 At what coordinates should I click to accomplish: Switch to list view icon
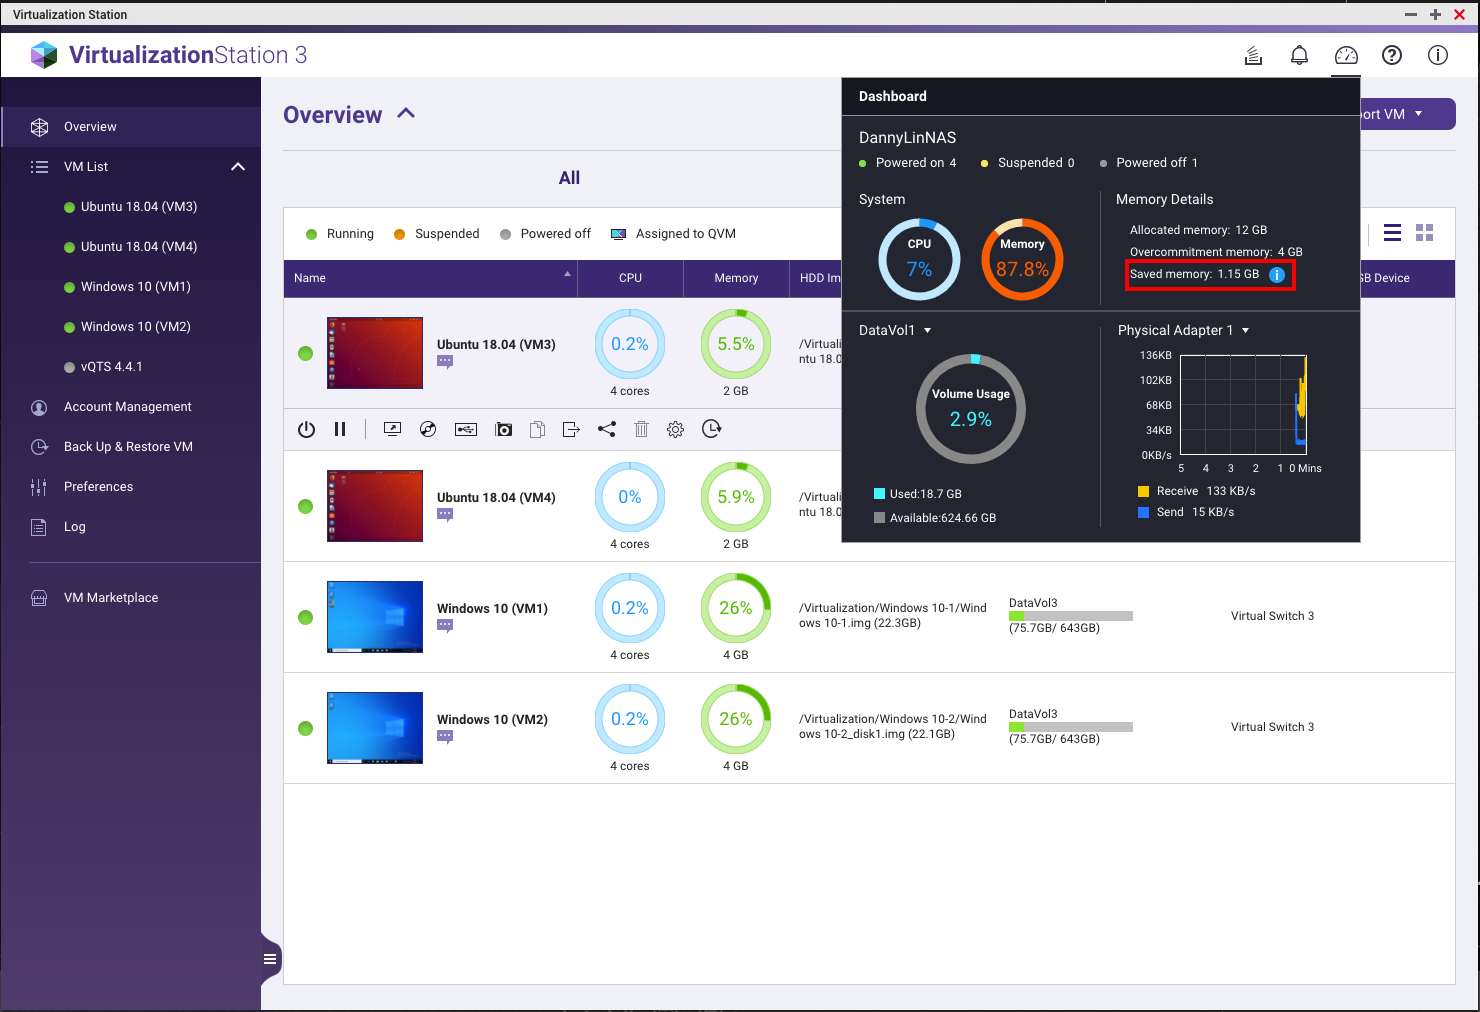pos(1392,233)
